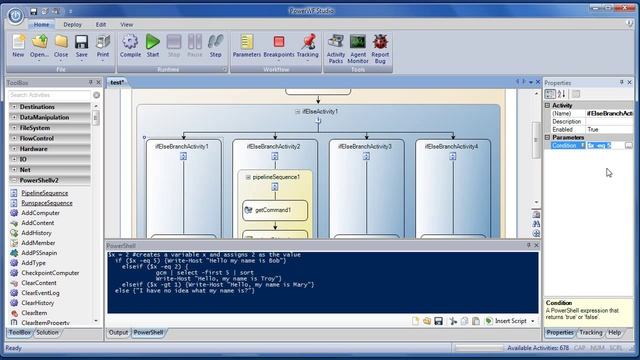Launch Agent Monitor tool
The width and height of the screenshot is (640, 360).
pos(358,49)
